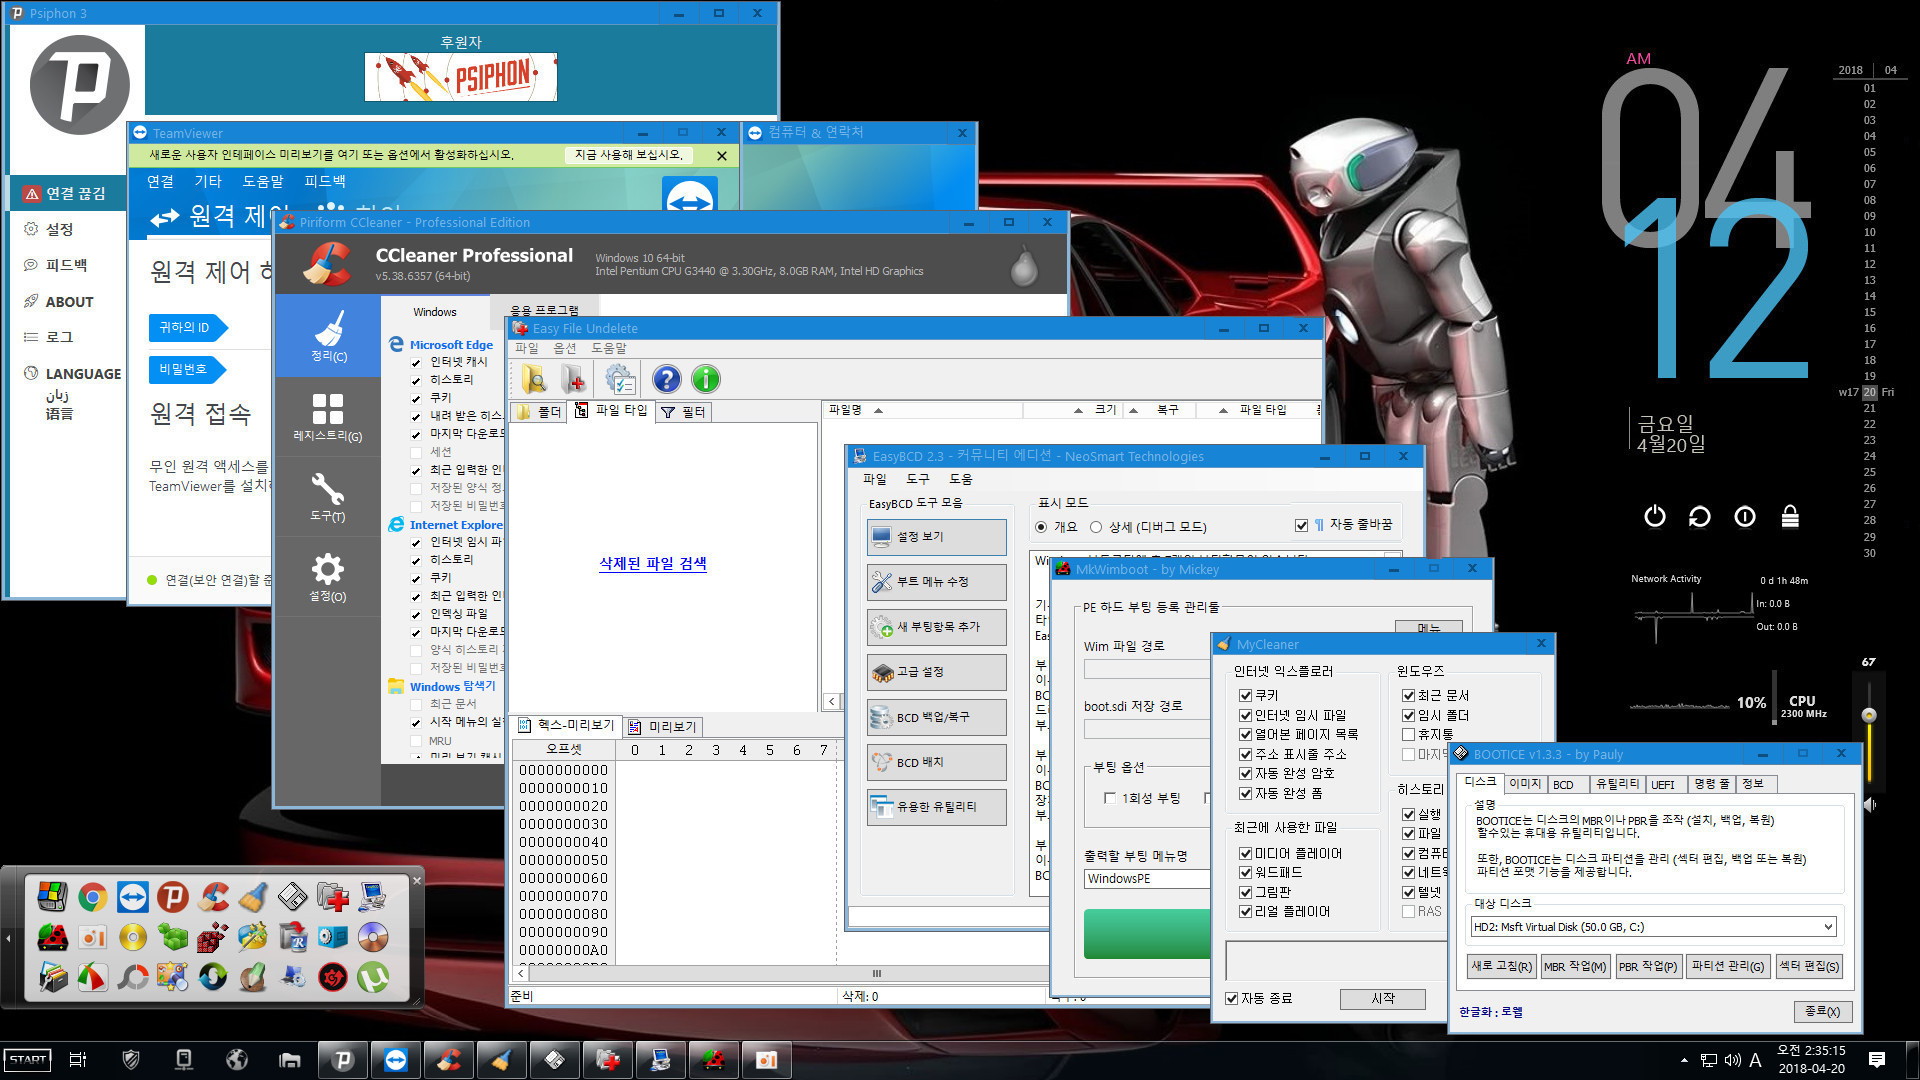Select 필터 tab in Easy File Undelete

pyautogui.click(x=683, y=412)
